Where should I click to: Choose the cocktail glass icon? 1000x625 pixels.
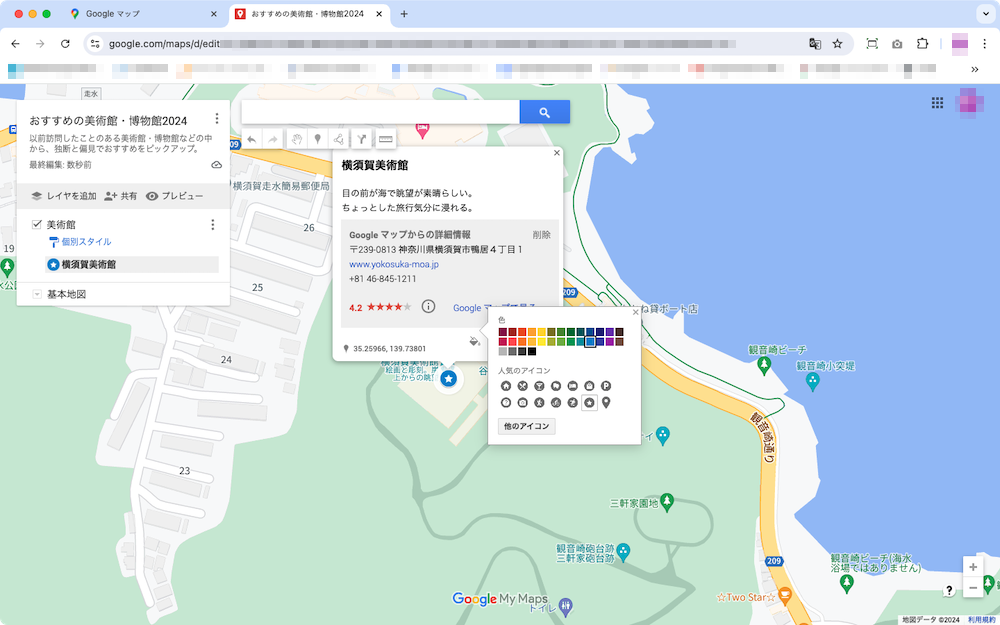(x=540, y=386)
